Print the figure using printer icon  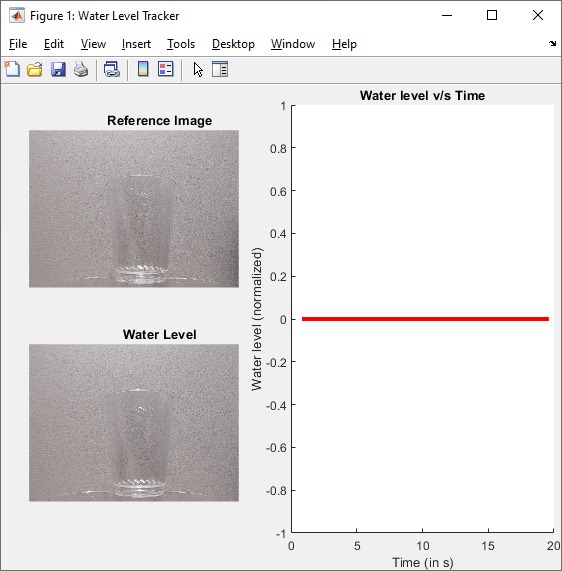pyautogui.click(x=81, y=69)
